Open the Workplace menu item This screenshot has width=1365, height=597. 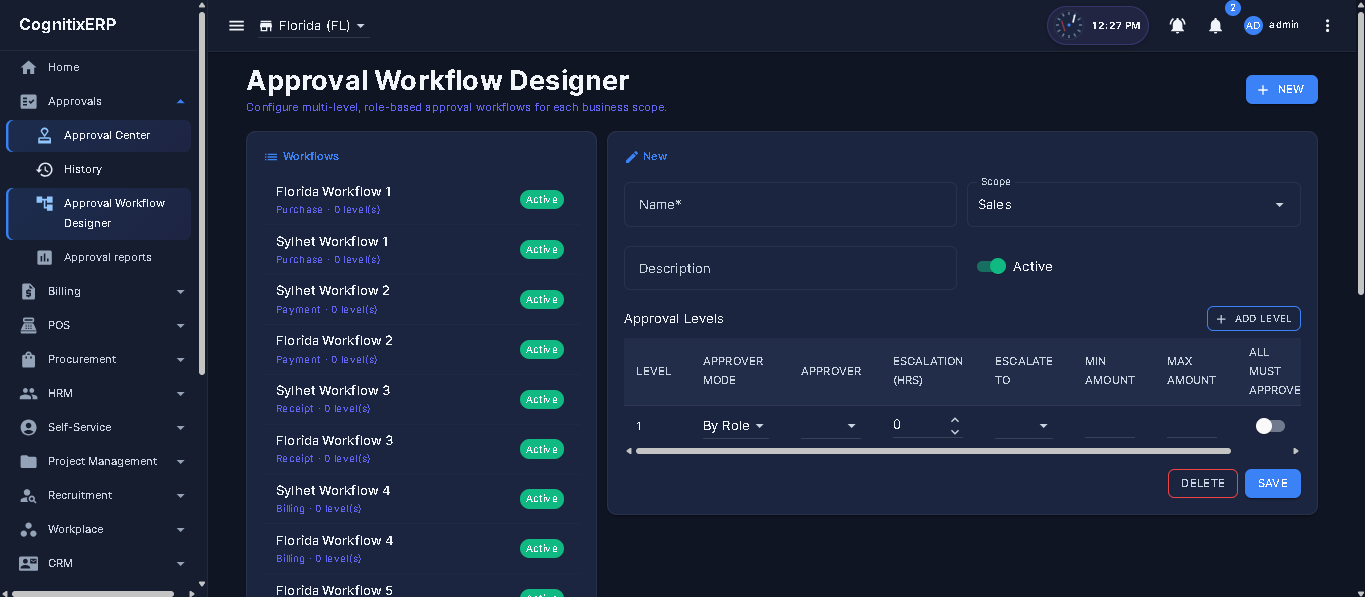tap(98, 529)
